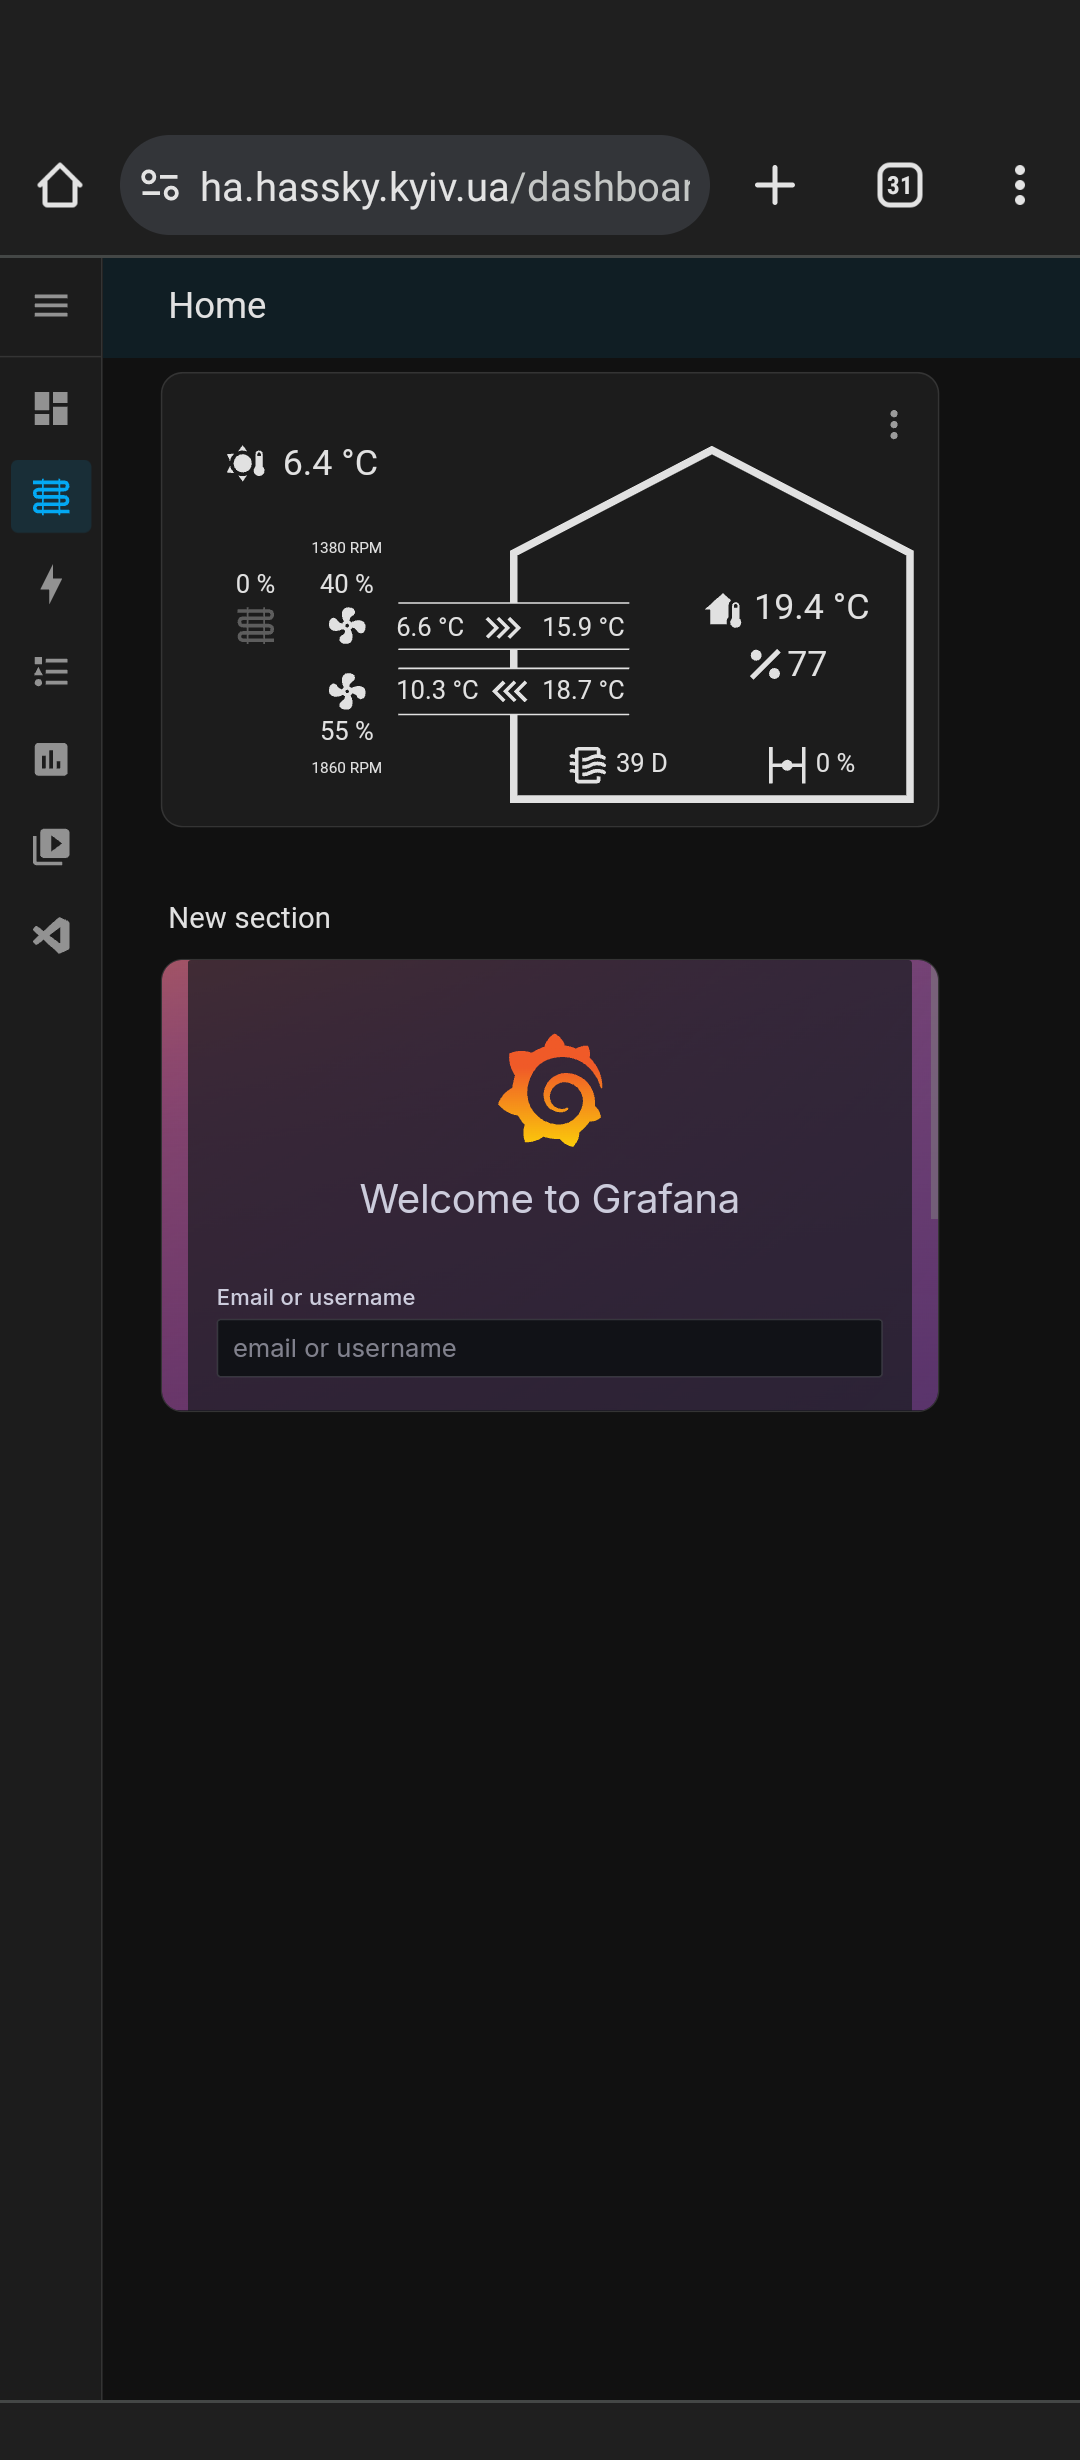Screen dimensions: 1080x2460
Task: Click the Home dashboard title
Action: click(217, 306)
